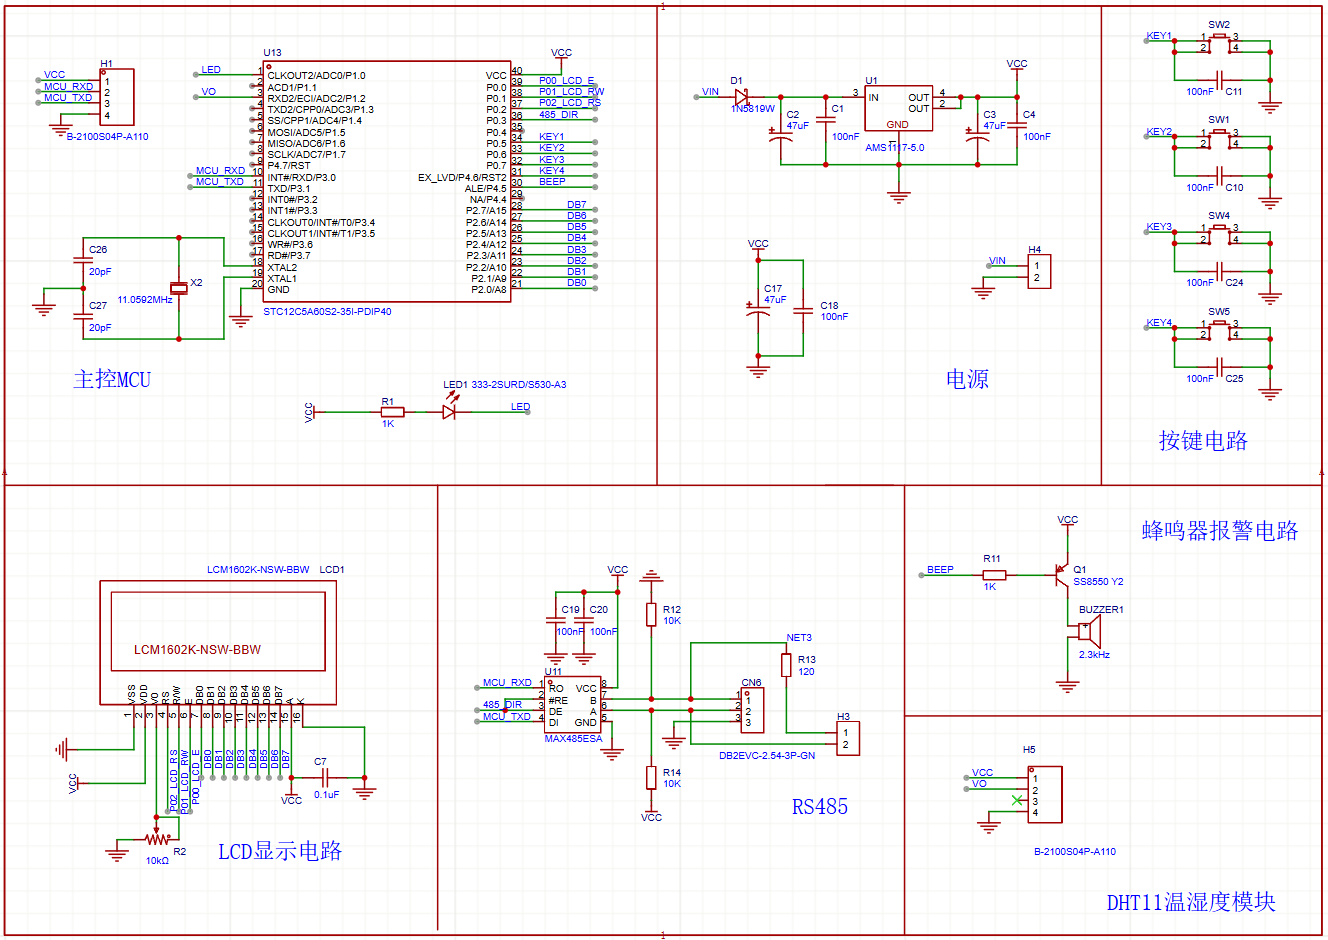Select the R13 120 ohm resistor
The image size is (1328, 940).
[786, 666]
